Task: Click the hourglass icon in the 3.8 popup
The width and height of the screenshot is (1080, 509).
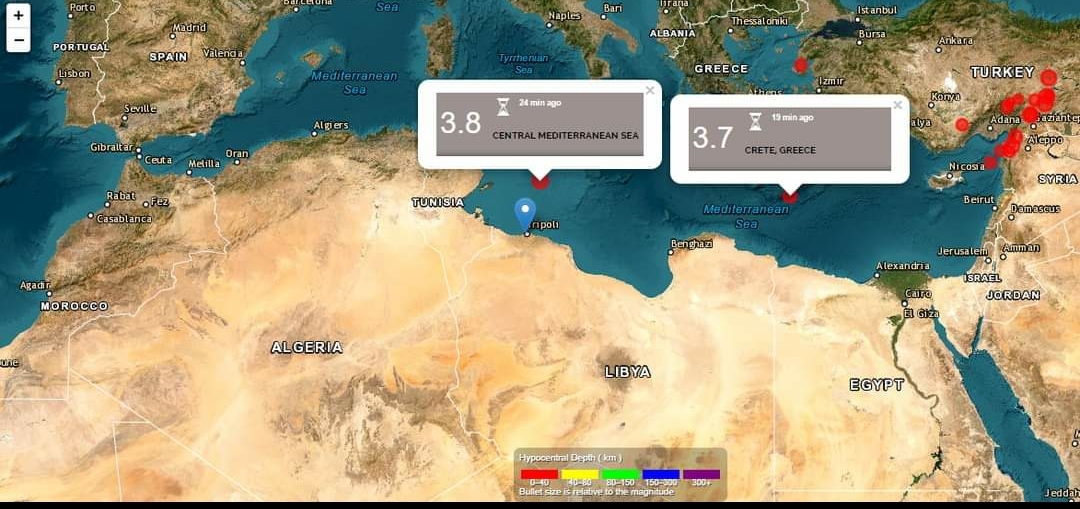Action: click(503, 106)
